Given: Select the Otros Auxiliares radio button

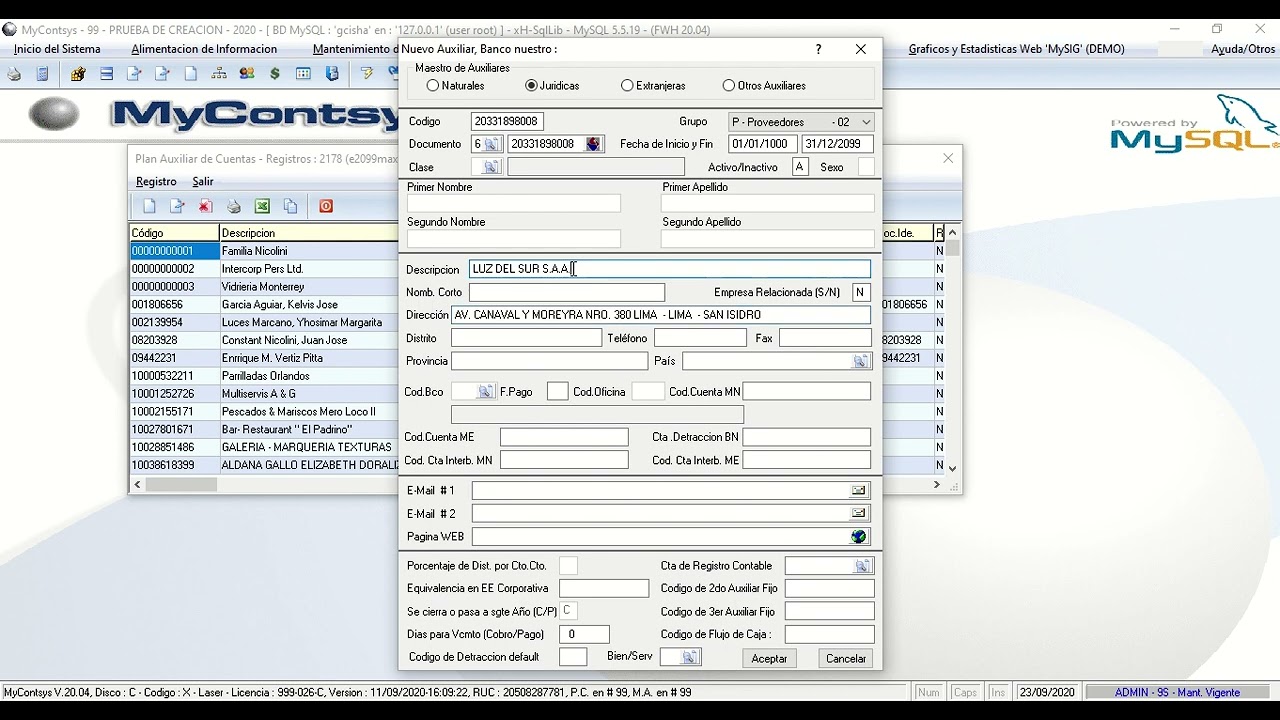Looking at the screenshot, I should pyautogui.click(x=728, y=86).
